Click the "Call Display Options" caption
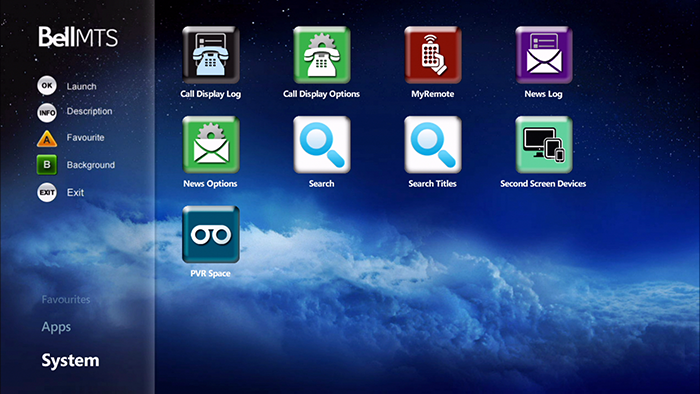Screen dimensions: 700x394 (321, 94)
